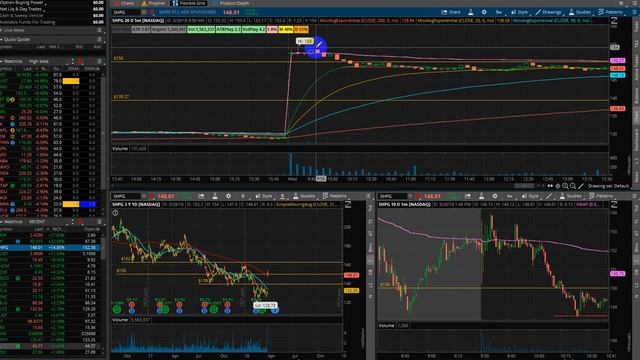Select SHPG row in RECENT watchlist
Screen dimensions: 640x360
(x=50, y=247)
